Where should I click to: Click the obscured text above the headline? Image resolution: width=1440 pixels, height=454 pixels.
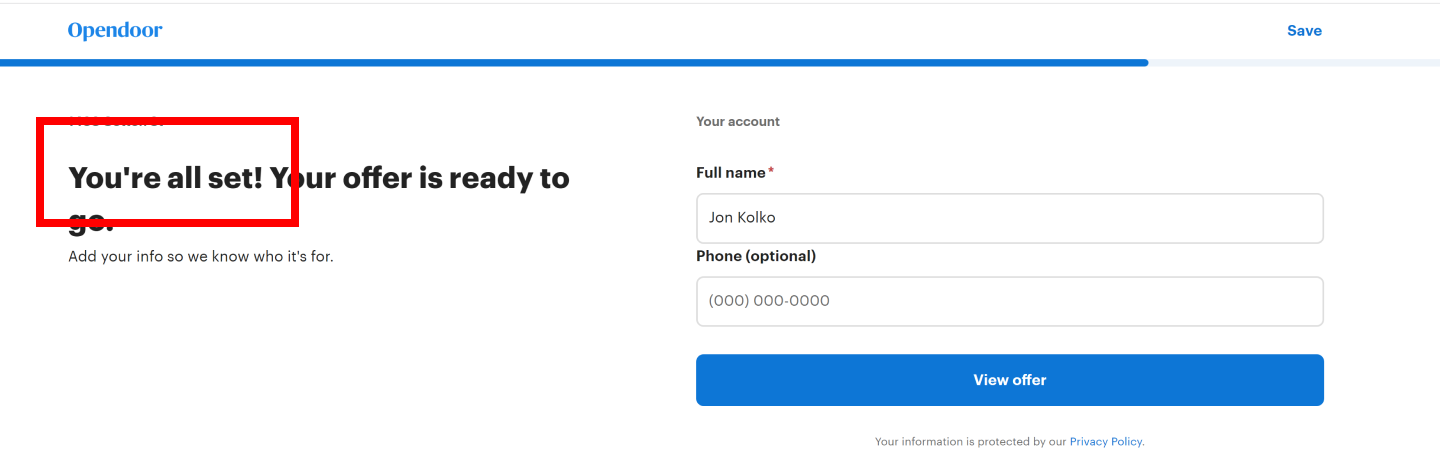coord(115,122)
